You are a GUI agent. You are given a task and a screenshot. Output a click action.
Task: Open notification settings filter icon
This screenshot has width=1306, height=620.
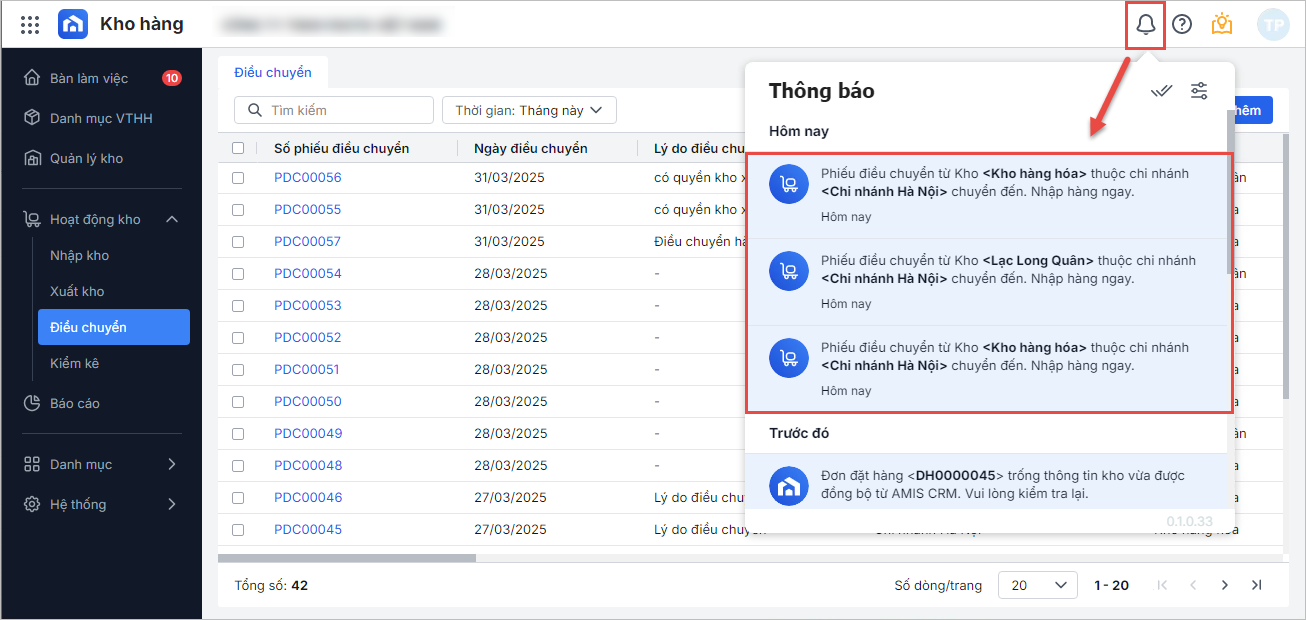(x=1199, y=91)
